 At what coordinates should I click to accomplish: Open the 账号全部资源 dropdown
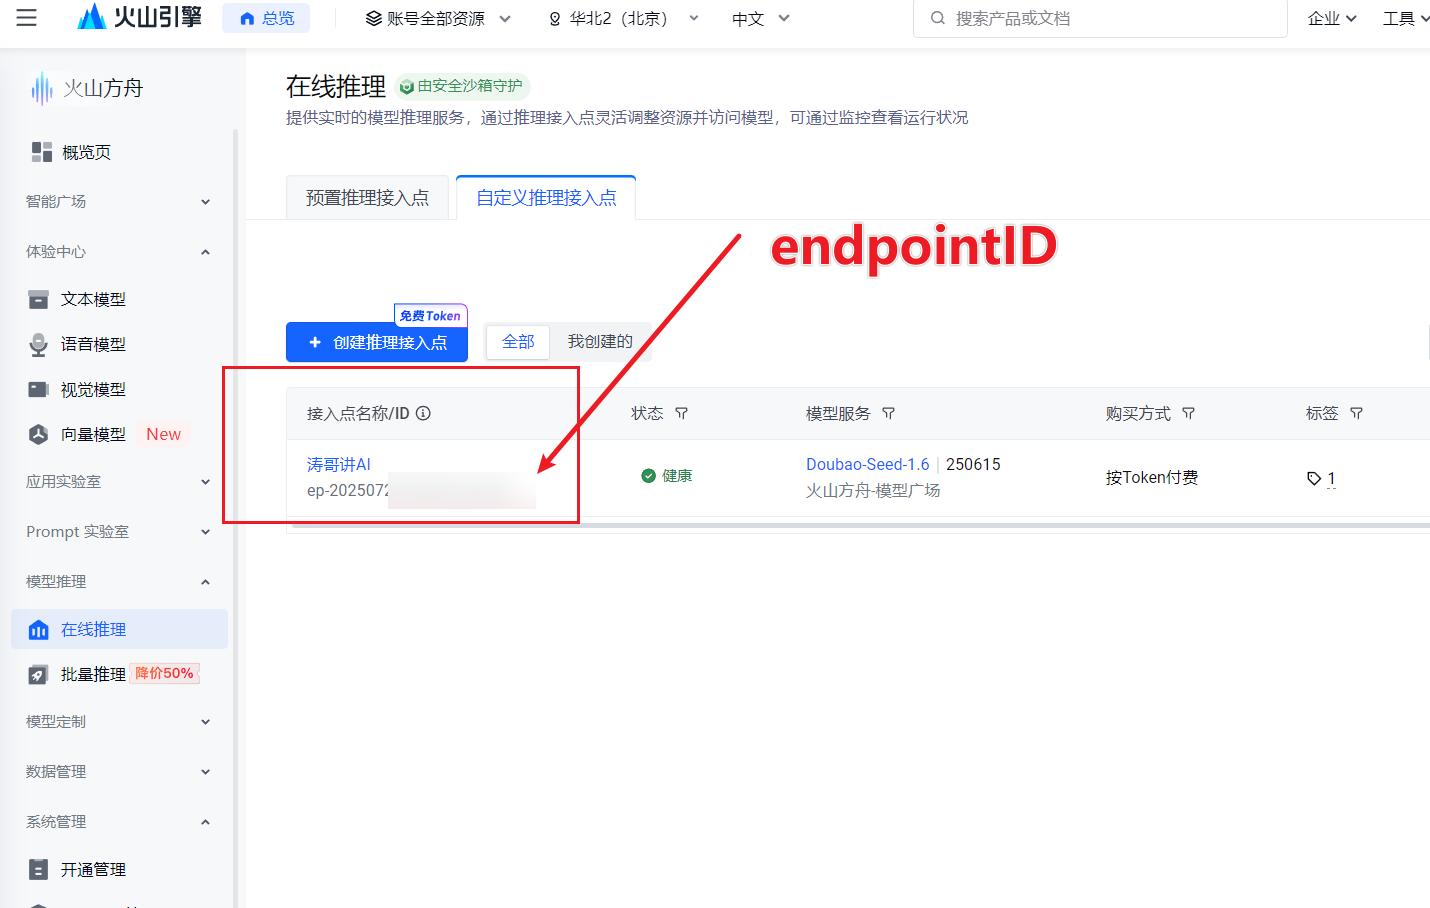coord(438,19)
